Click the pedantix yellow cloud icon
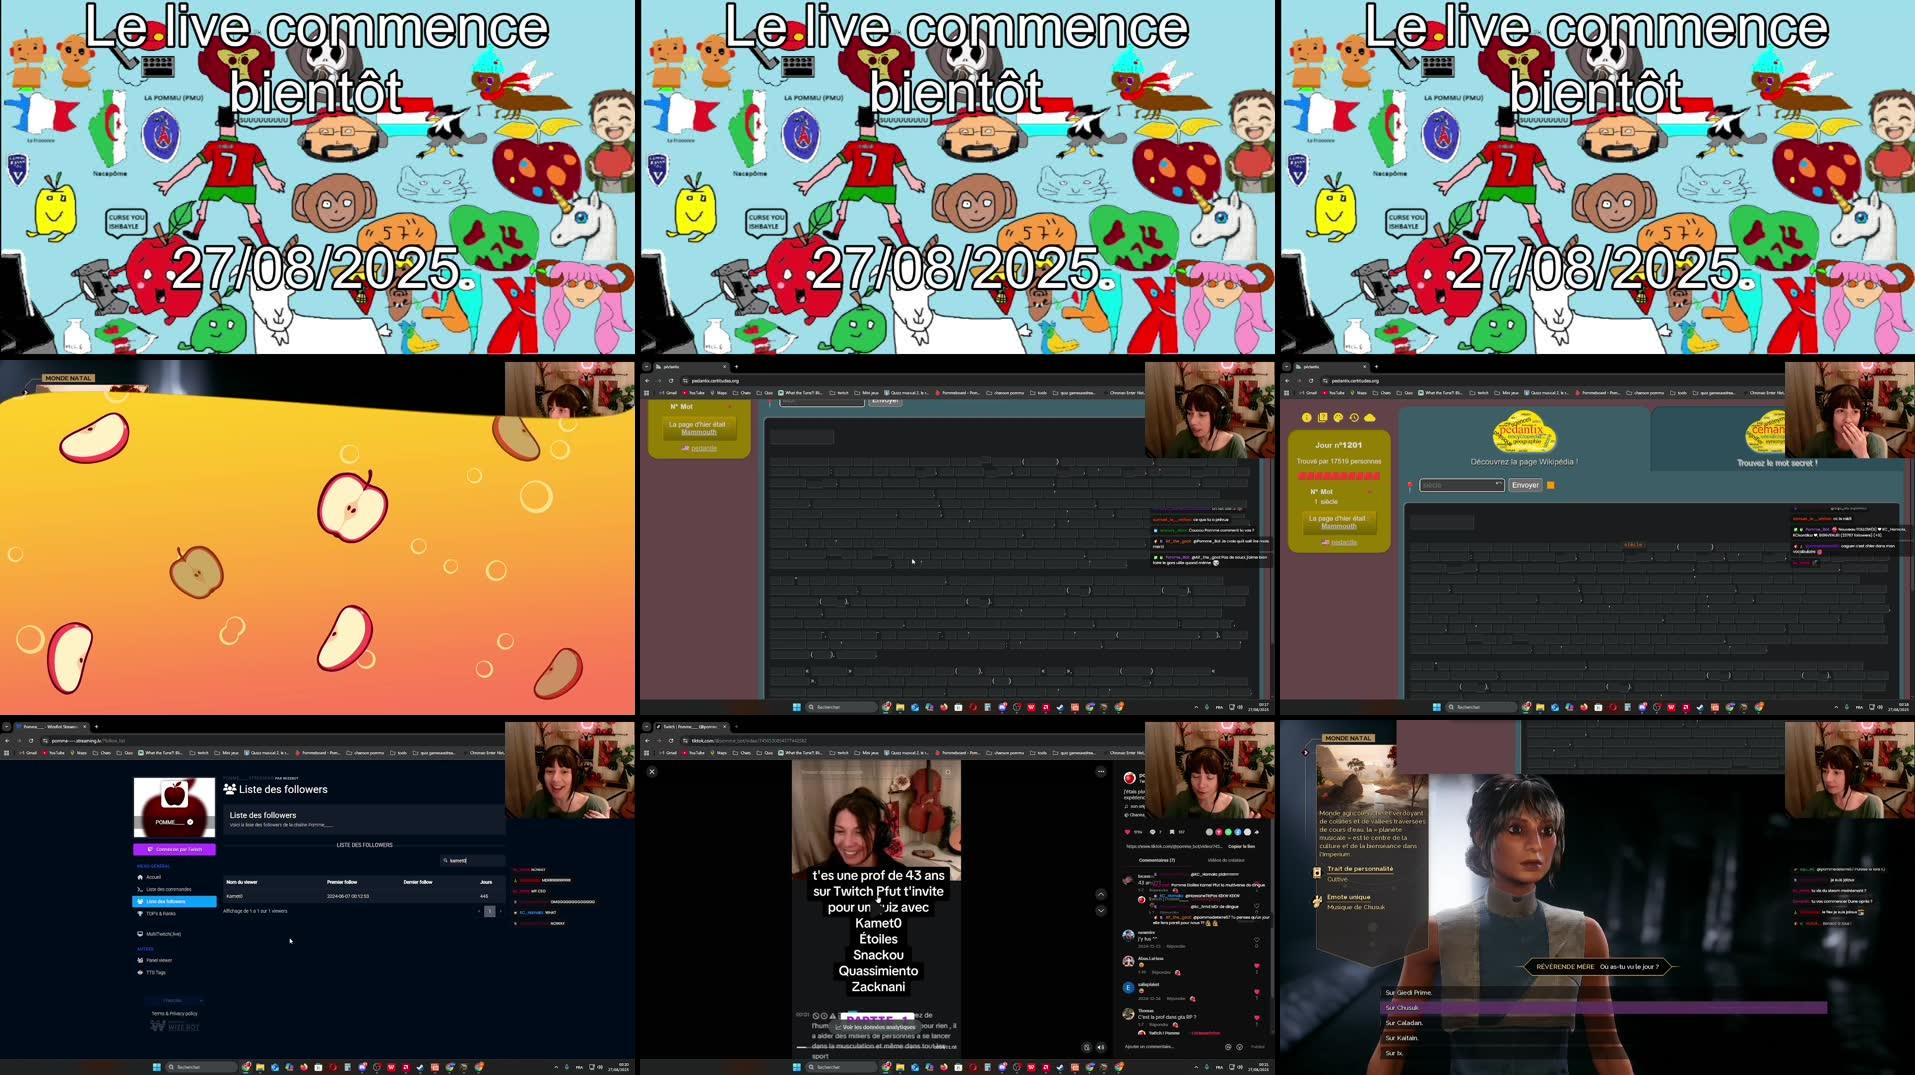The width and height of the screenshot is (1915, 1075). (1369, 417)
